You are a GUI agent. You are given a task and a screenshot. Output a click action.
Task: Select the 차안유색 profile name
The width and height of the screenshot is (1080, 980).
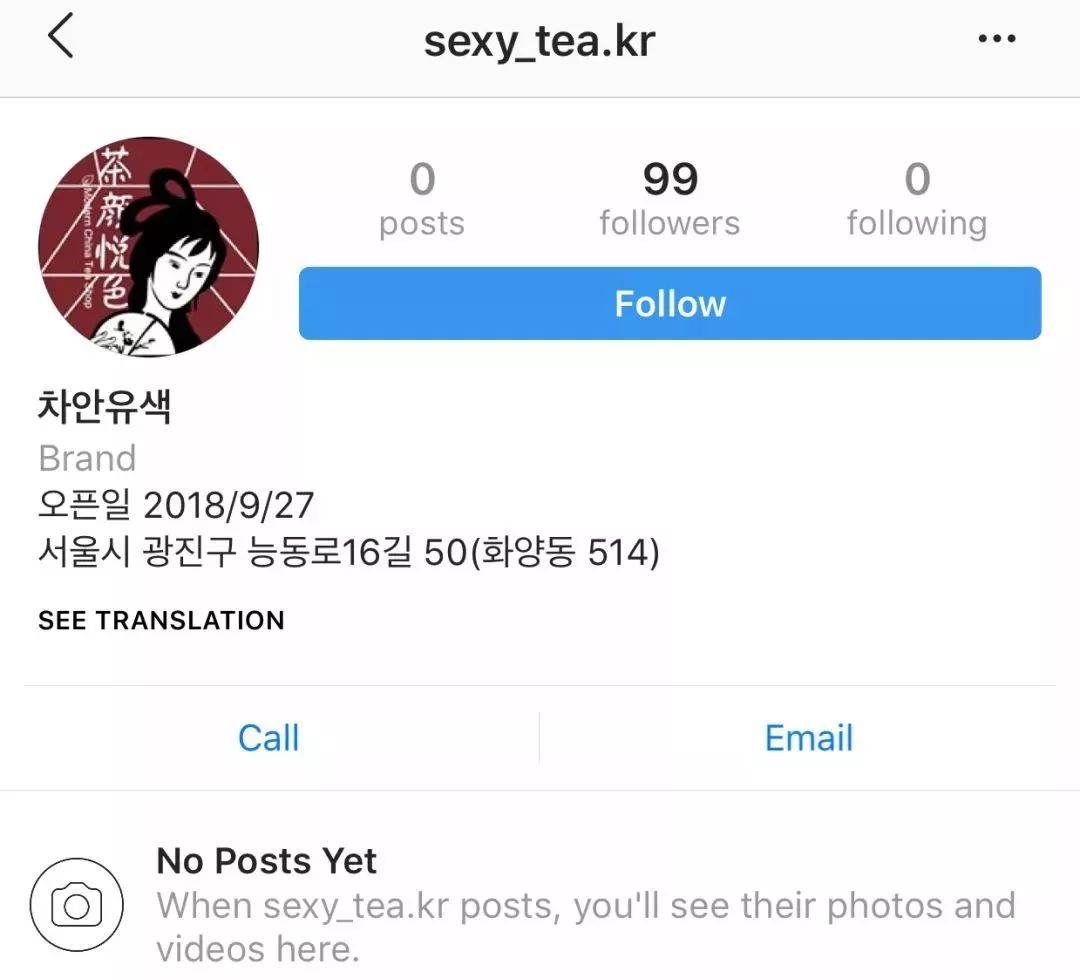(104, 406)
